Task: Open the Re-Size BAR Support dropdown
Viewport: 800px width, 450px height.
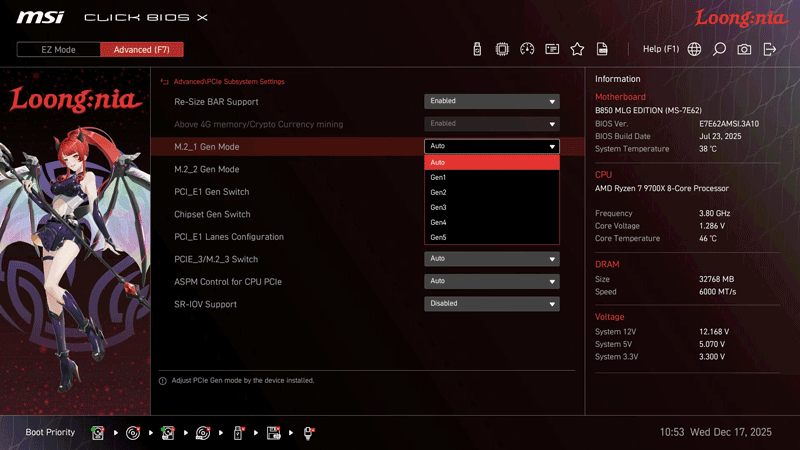Action: coord(491,101)
